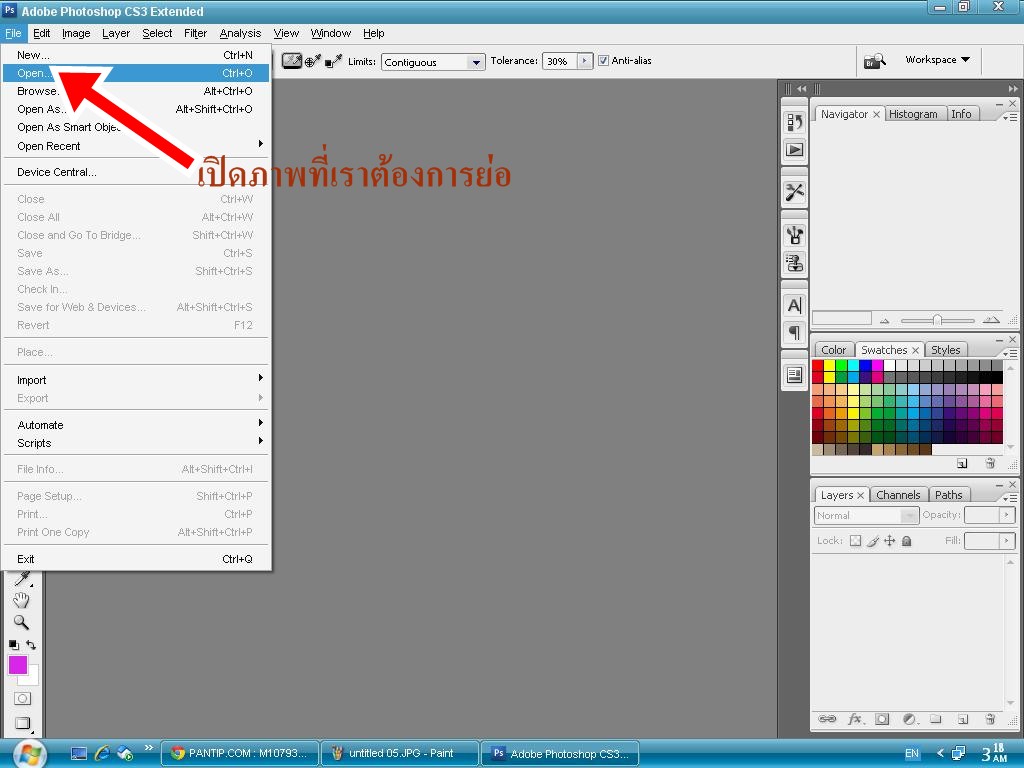Click the add layer style fx icon
The height and width of the screenshot is (768, 1024).
tap(856, 719)
